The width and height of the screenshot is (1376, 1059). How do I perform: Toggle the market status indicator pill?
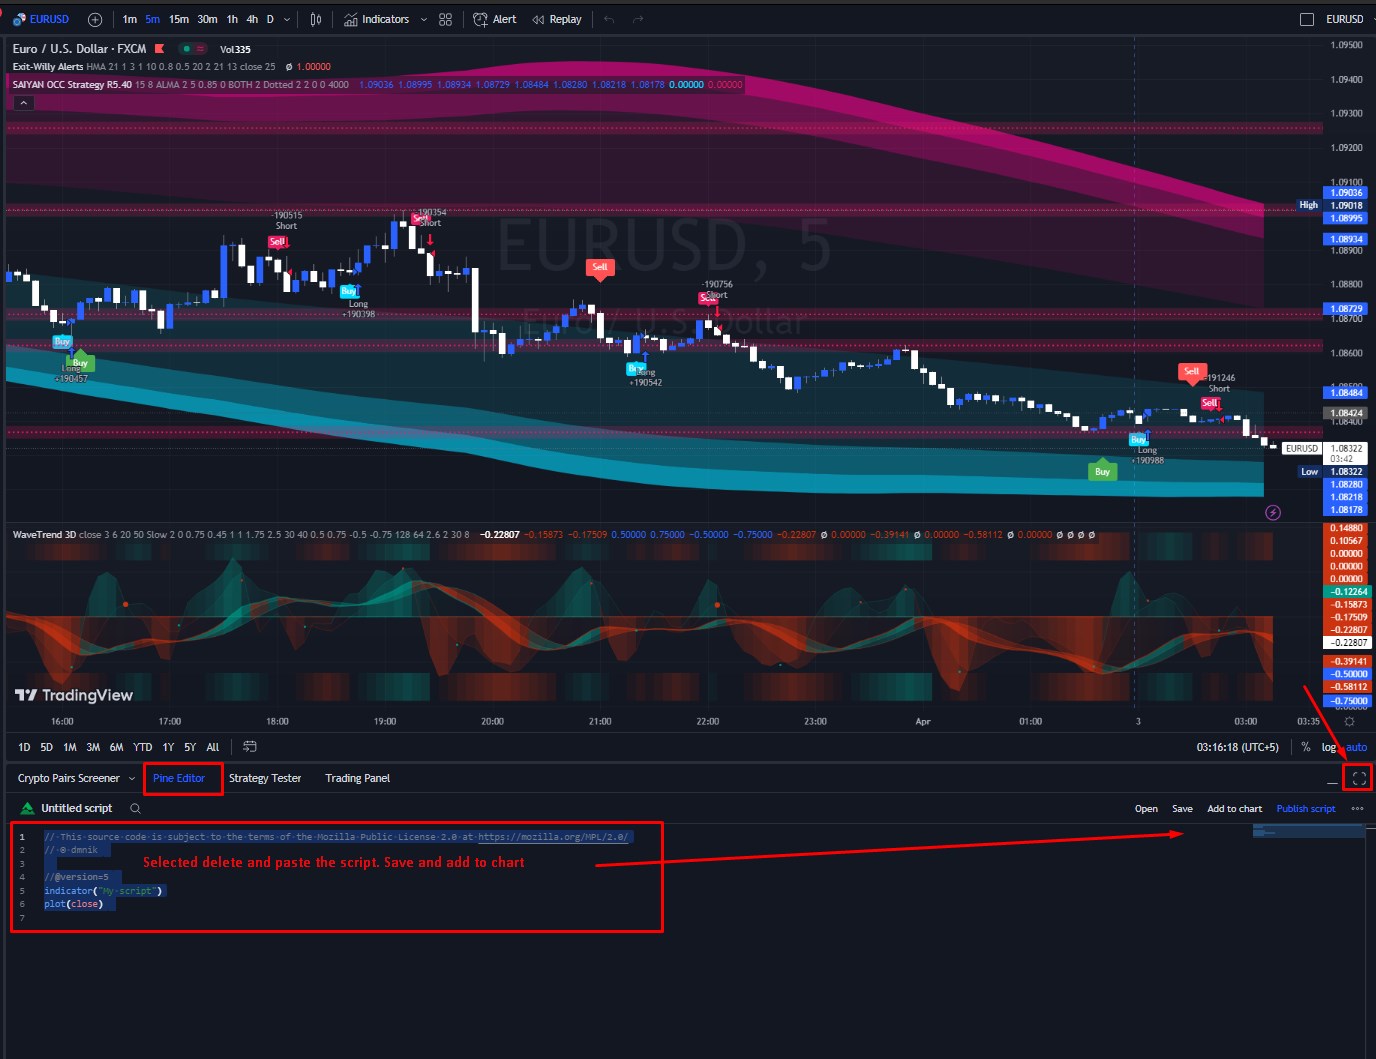[x=193, y=49]
